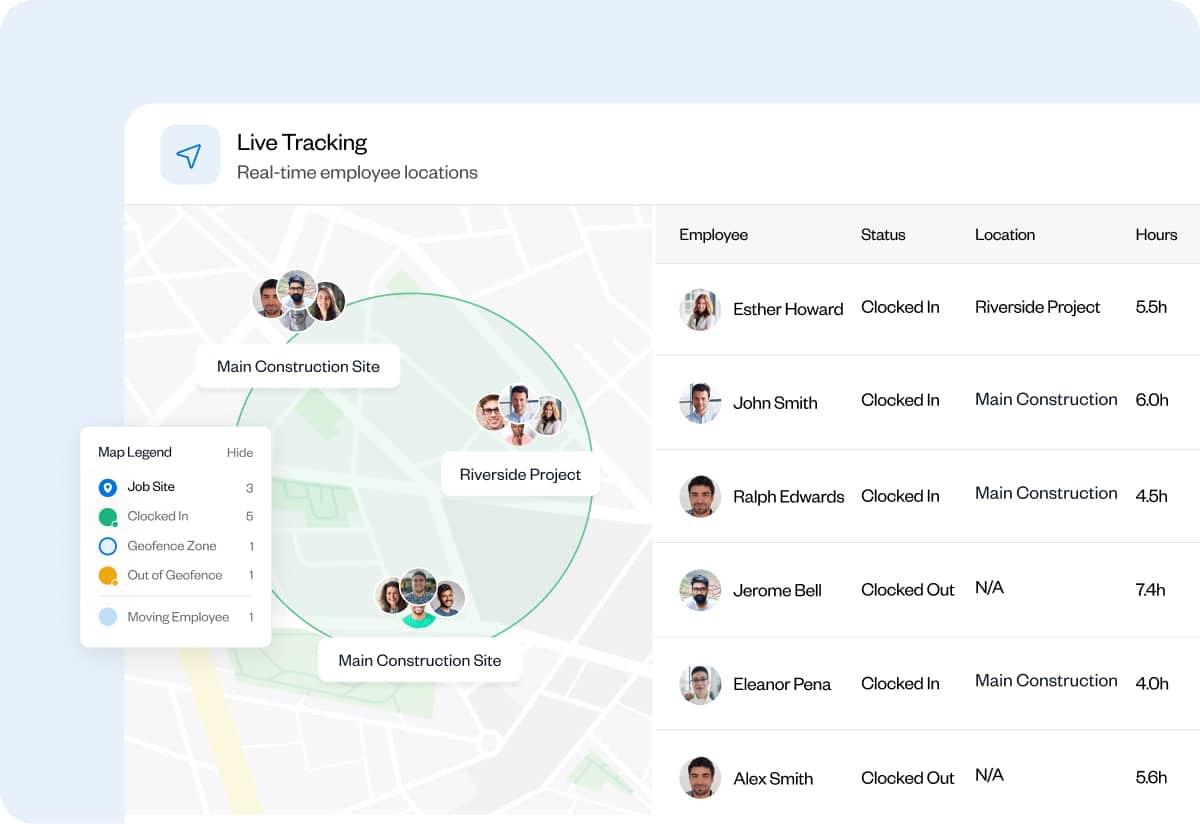Open Esther Howard's profile photo
Viewport: 1200px width, 824px height.
pos(700,310)
